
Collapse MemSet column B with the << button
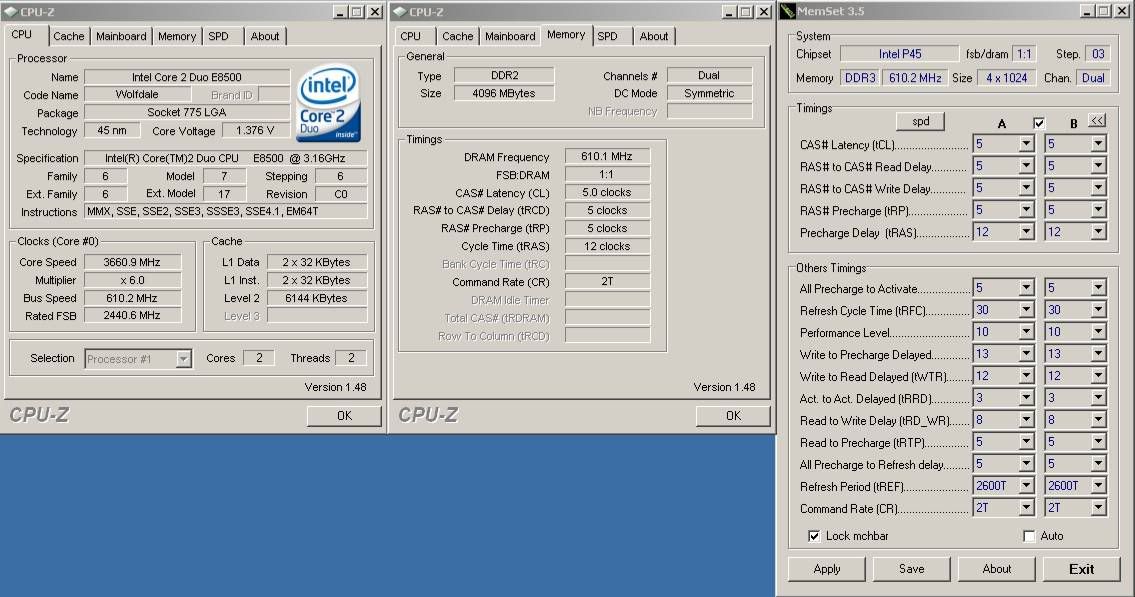pos(1097,121)
